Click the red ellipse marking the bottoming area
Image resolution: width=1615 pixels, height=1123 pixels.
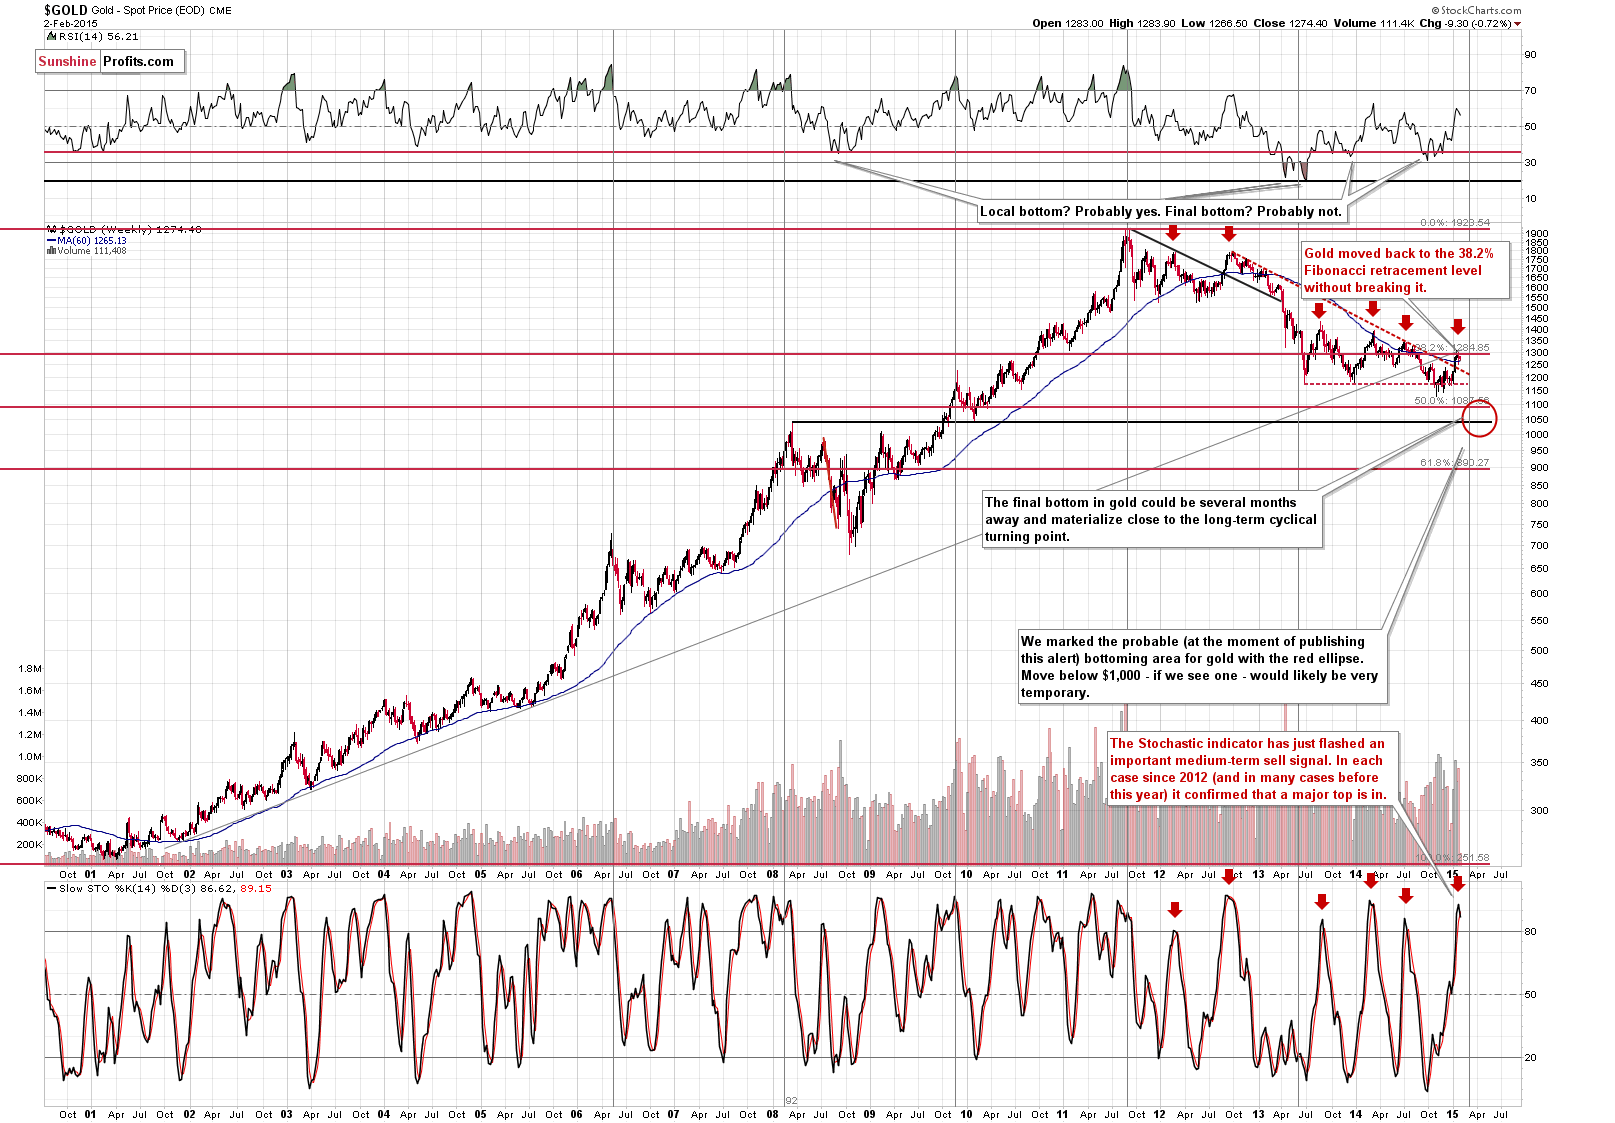click(x=1479, y=418)
